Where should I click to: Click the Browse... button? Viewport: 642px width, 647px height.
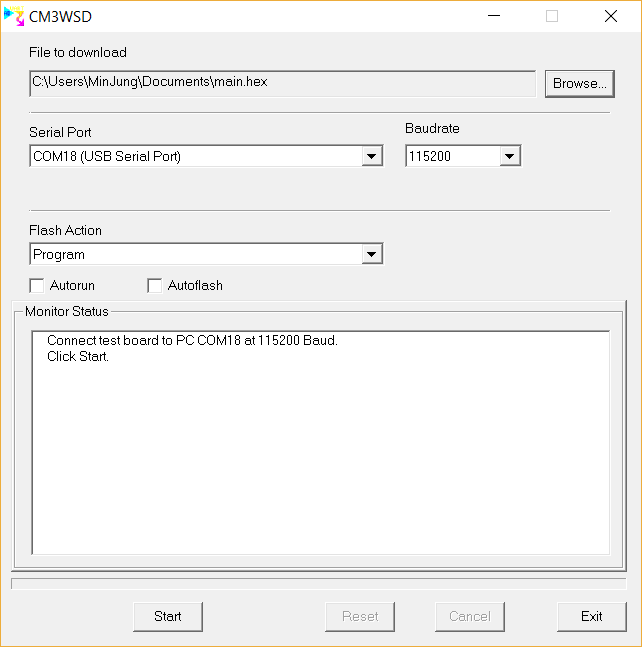[x=580, y=84]
